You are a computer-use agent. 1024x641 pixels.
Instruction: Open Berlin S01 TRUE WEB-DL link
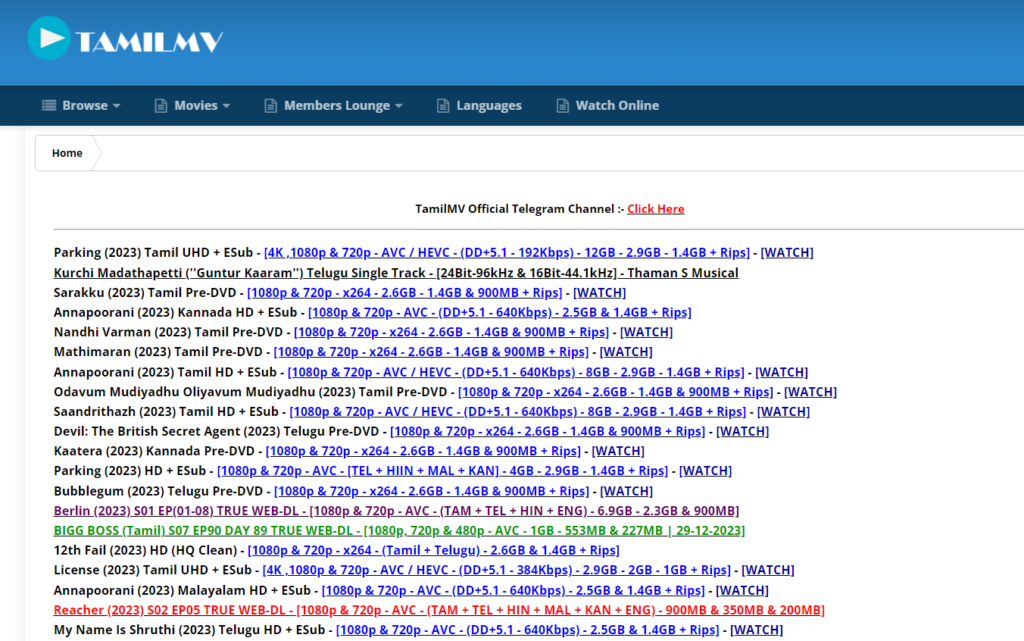tap(396, 510)
